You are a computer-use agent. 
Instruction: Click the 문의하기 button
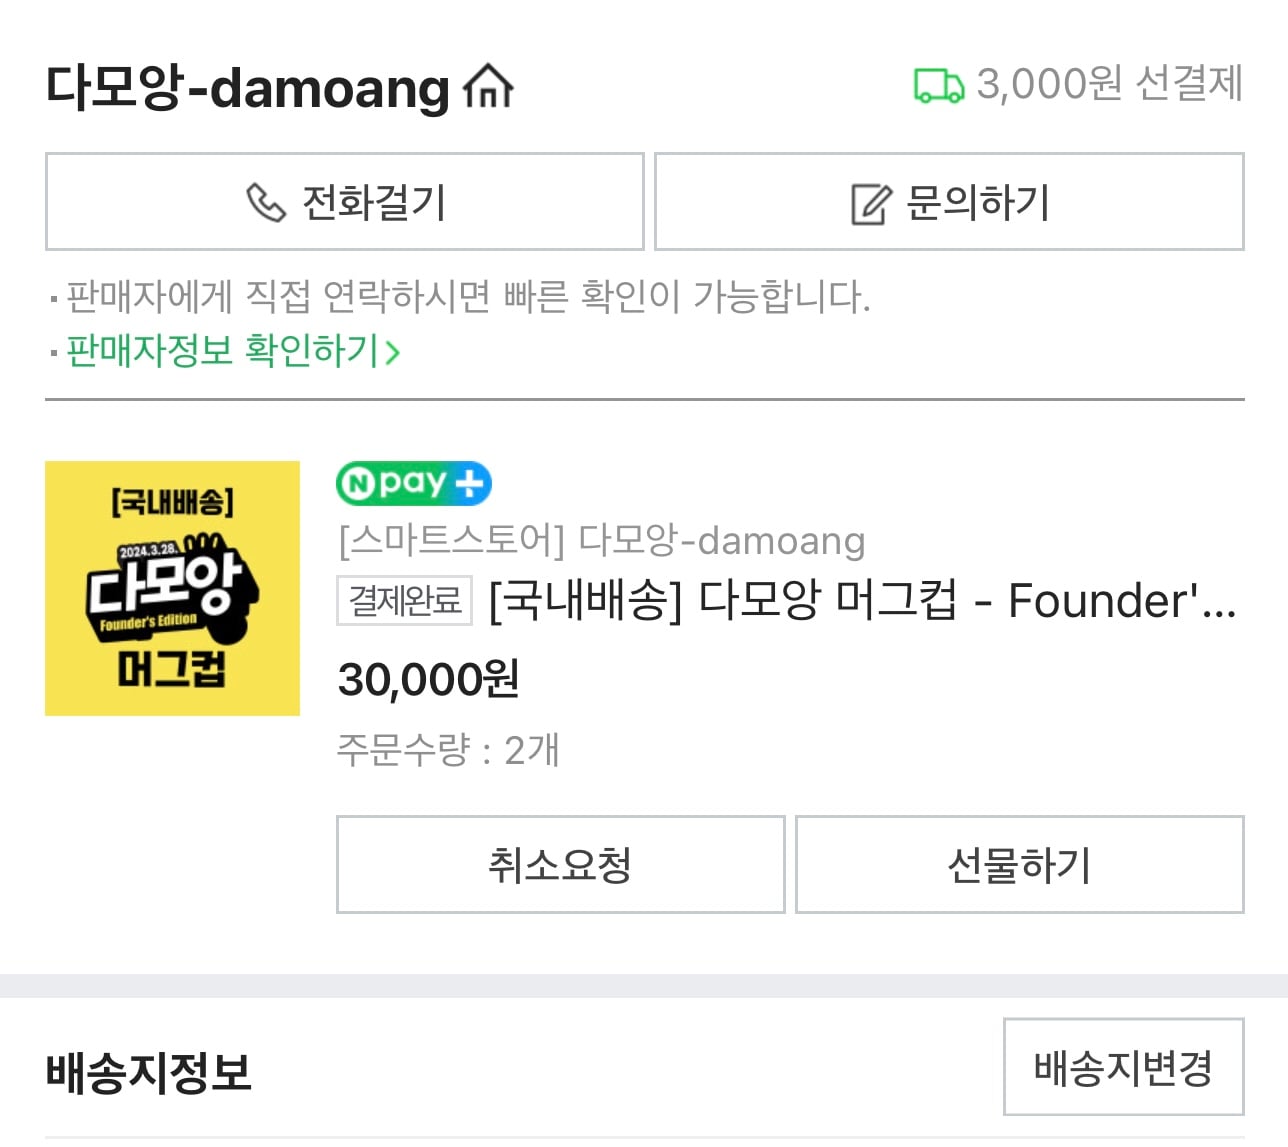tap(949, 202)
